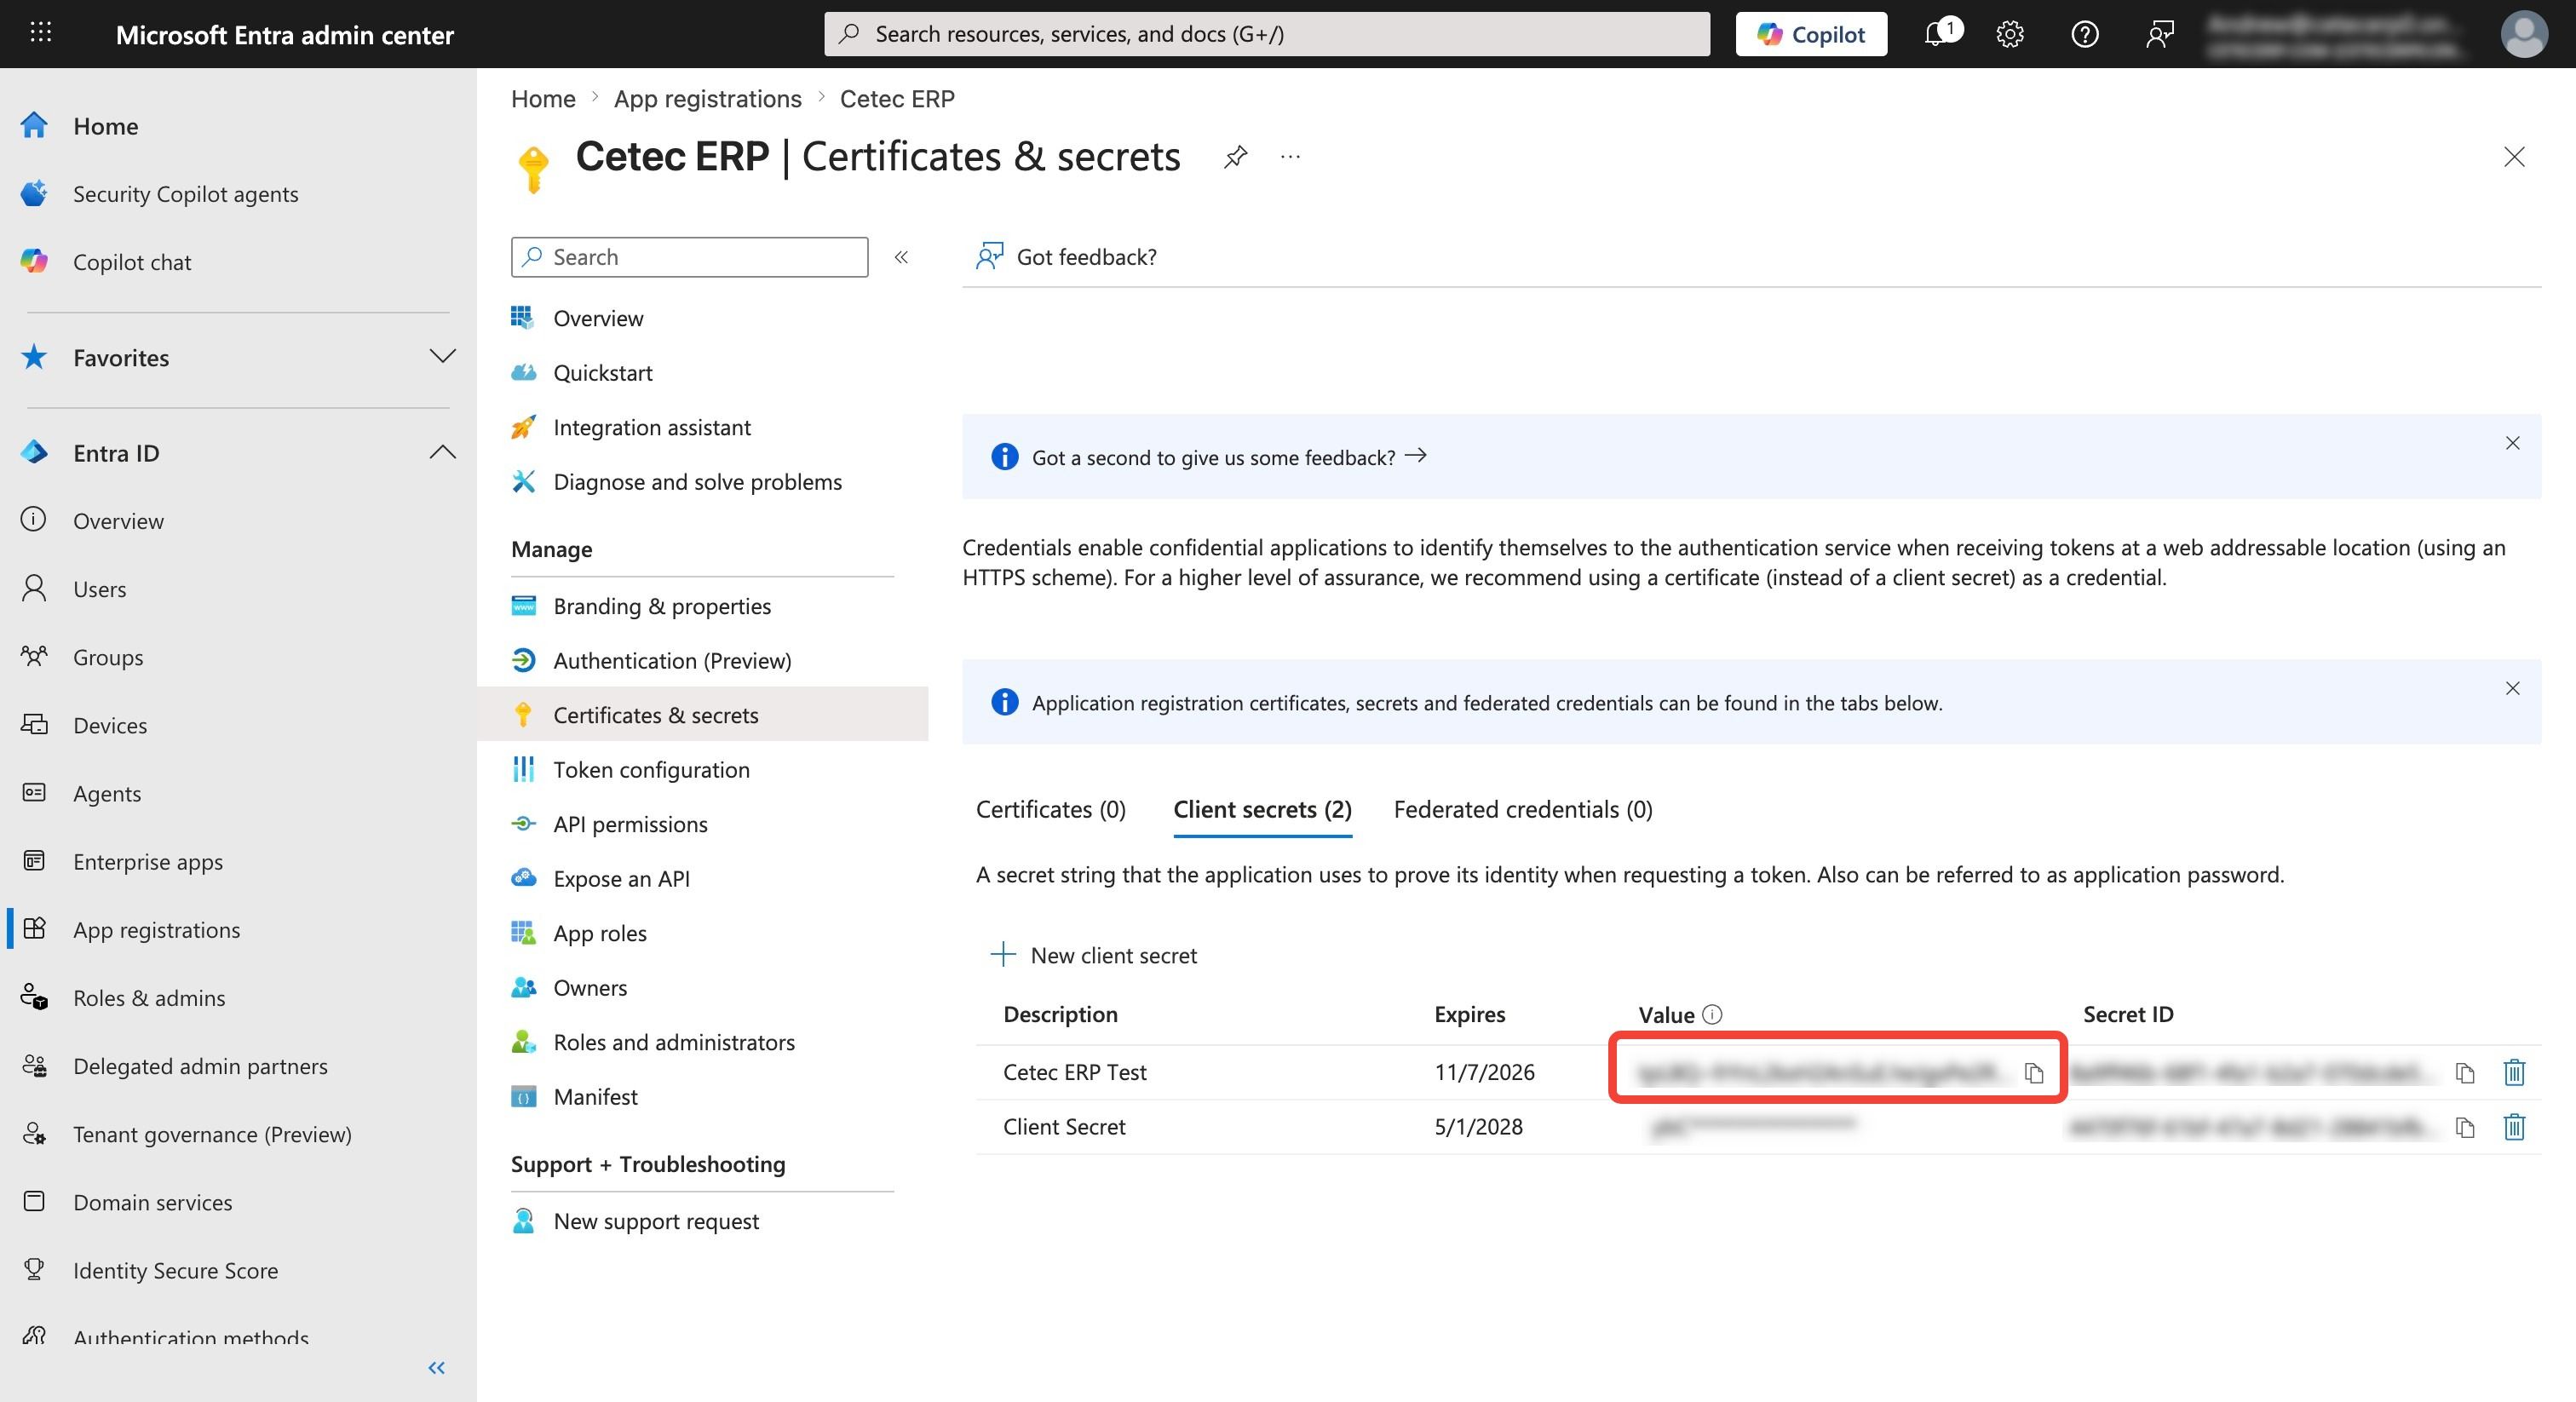Open API permissions
This screenshot has height=1402, width=2576.
[630, 824]
